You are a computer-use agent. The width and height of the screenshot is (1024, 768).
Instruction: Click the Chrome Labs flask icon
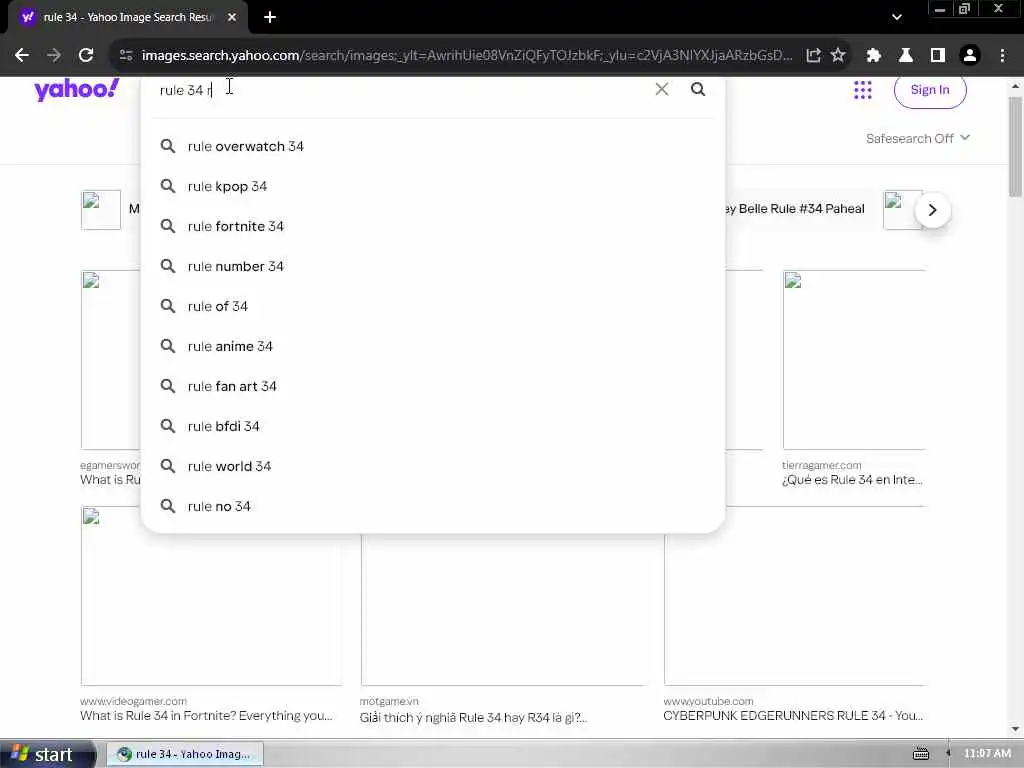pyautogui.click(x=906, y=56)
